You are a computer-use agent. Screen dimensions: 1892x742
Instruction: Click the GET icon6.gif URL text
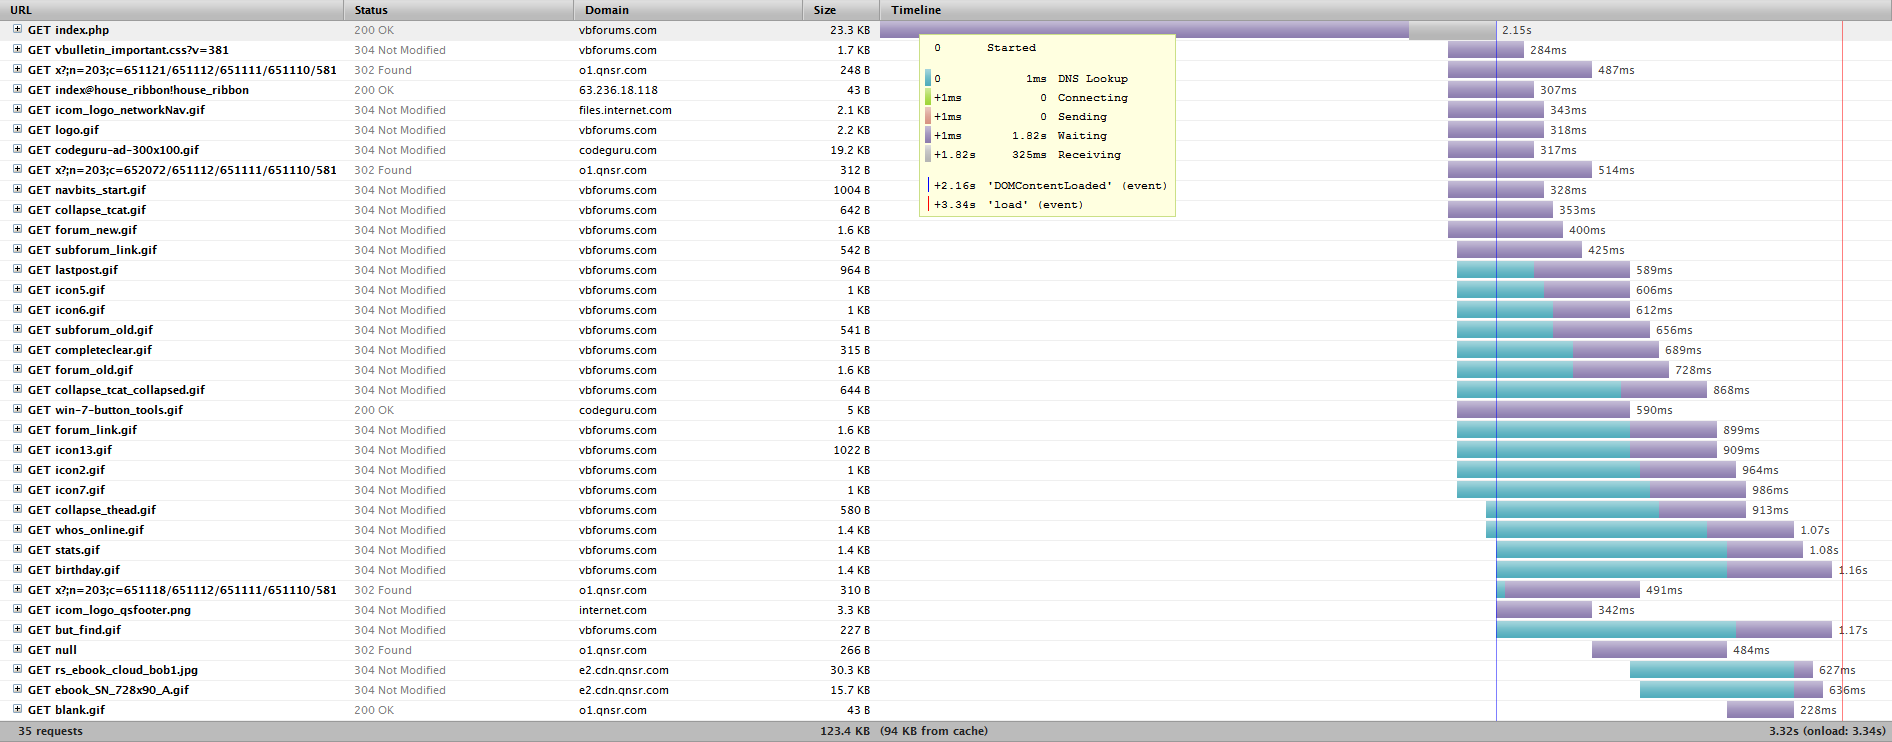click(x=66, y=310)
